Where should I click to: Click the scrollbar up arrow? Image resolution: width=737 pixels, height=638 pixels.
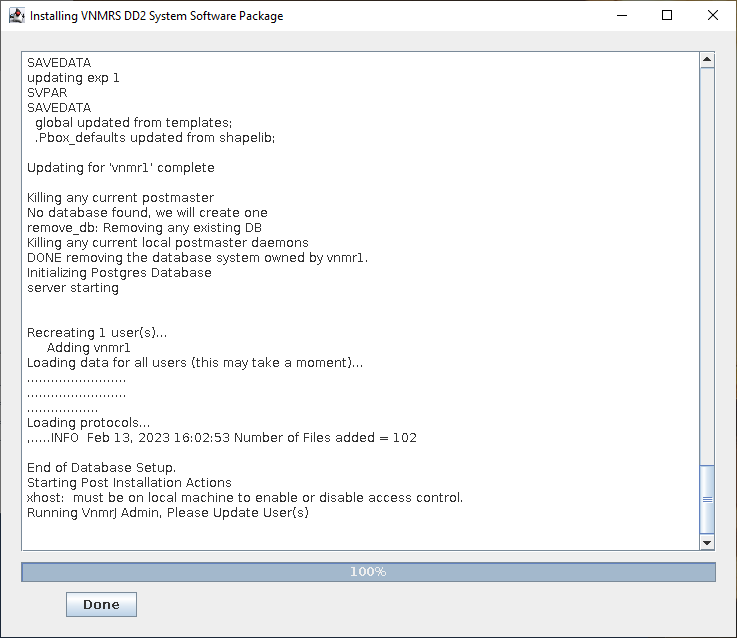[707, 60]
